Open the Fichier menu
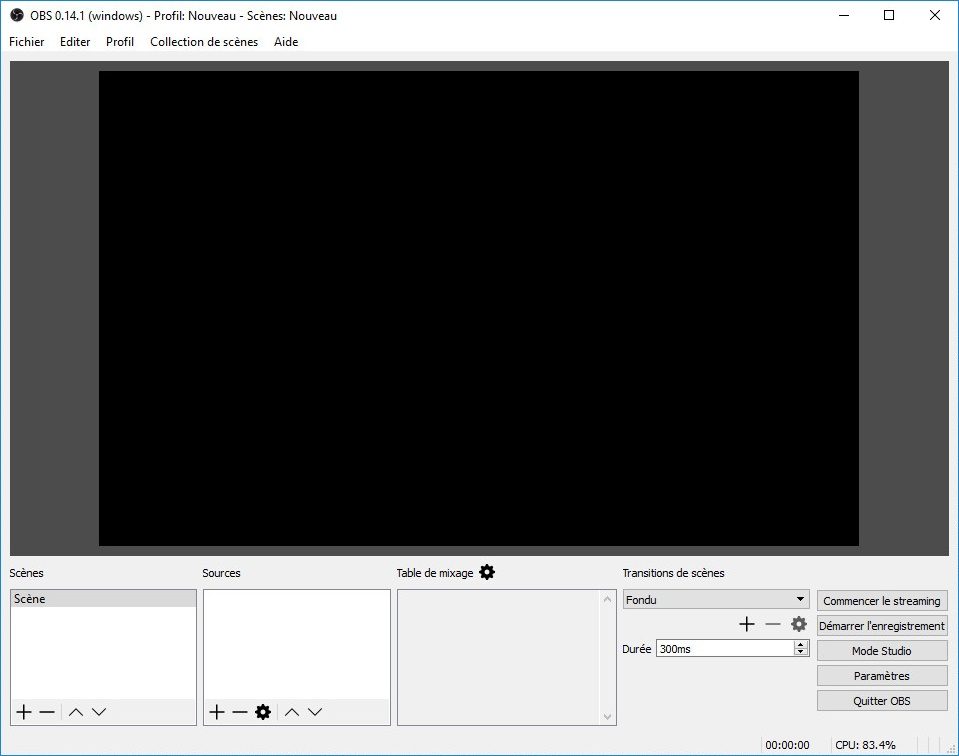Screen dimensions: 959x756 (x=27, y=42)
